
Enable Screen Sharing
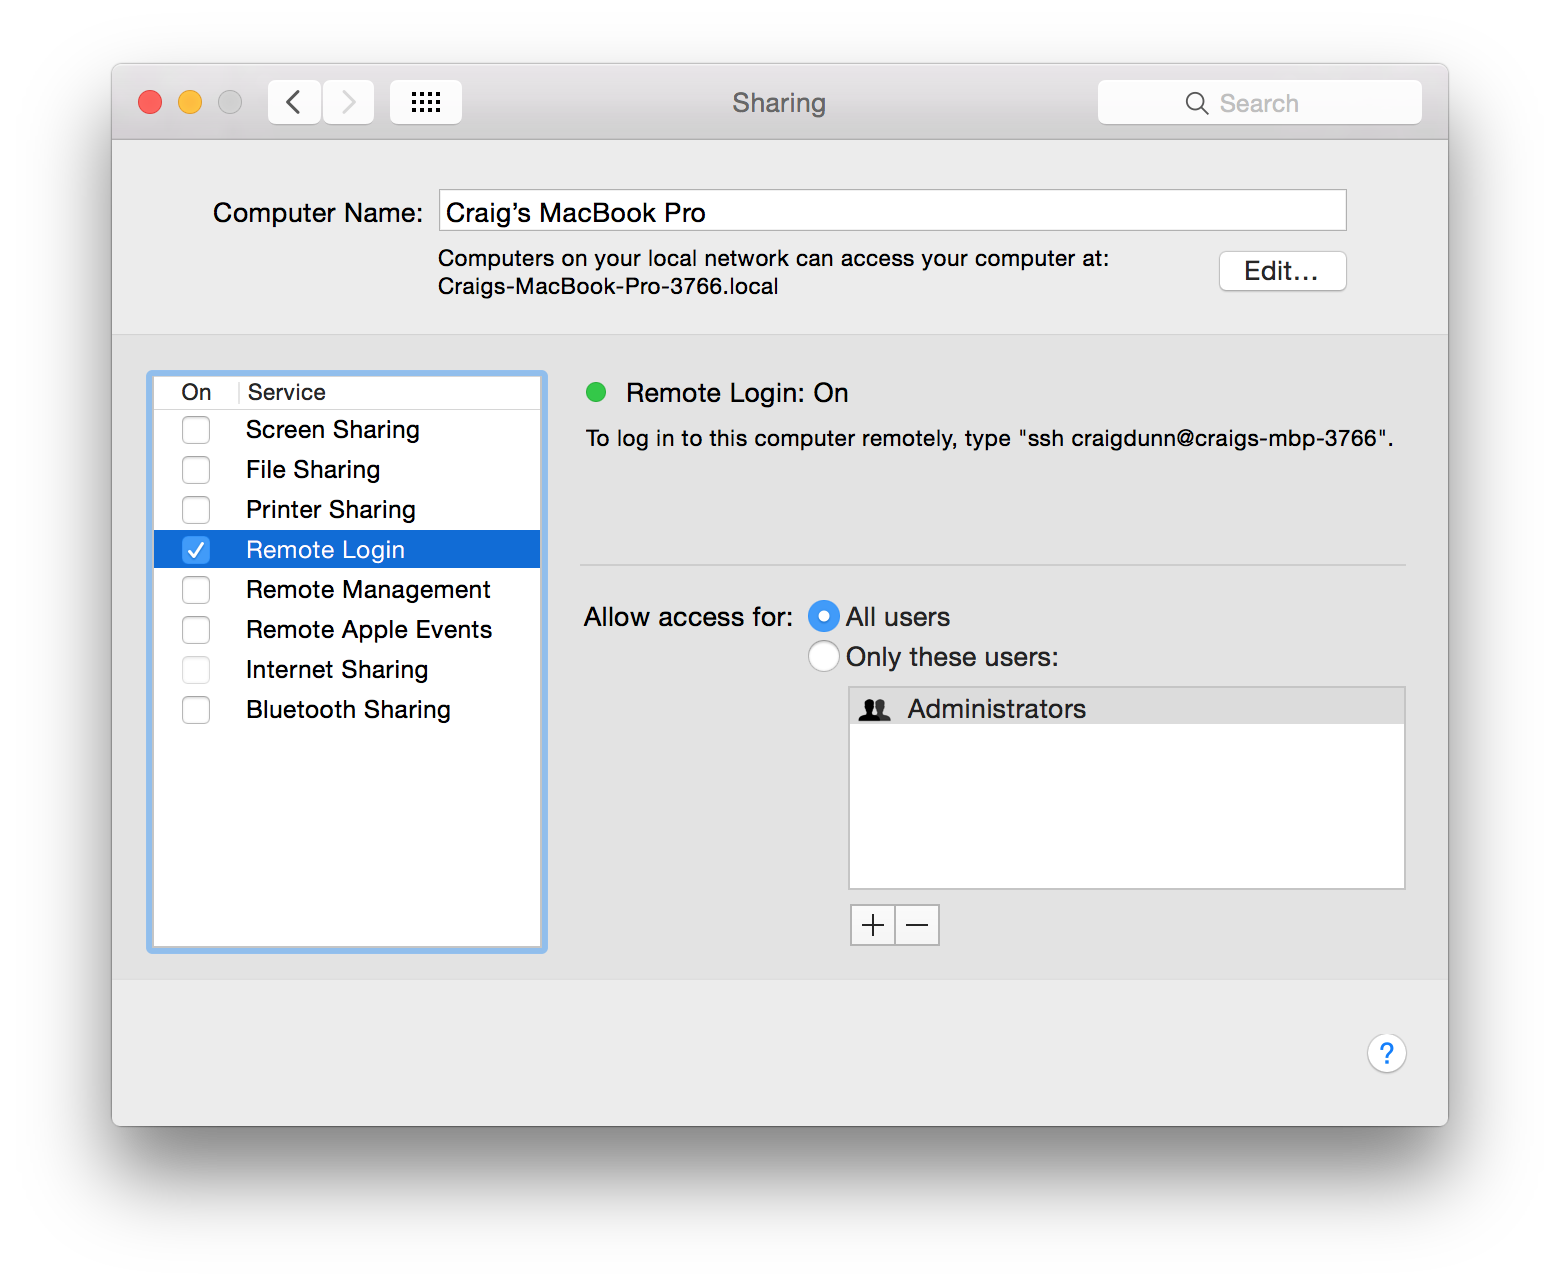click(196, 429)
